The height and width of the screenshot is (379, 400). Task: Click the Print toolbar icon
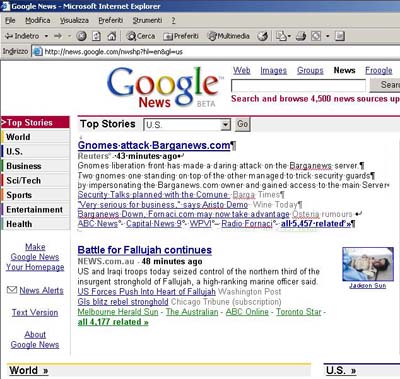coord(301,36)
